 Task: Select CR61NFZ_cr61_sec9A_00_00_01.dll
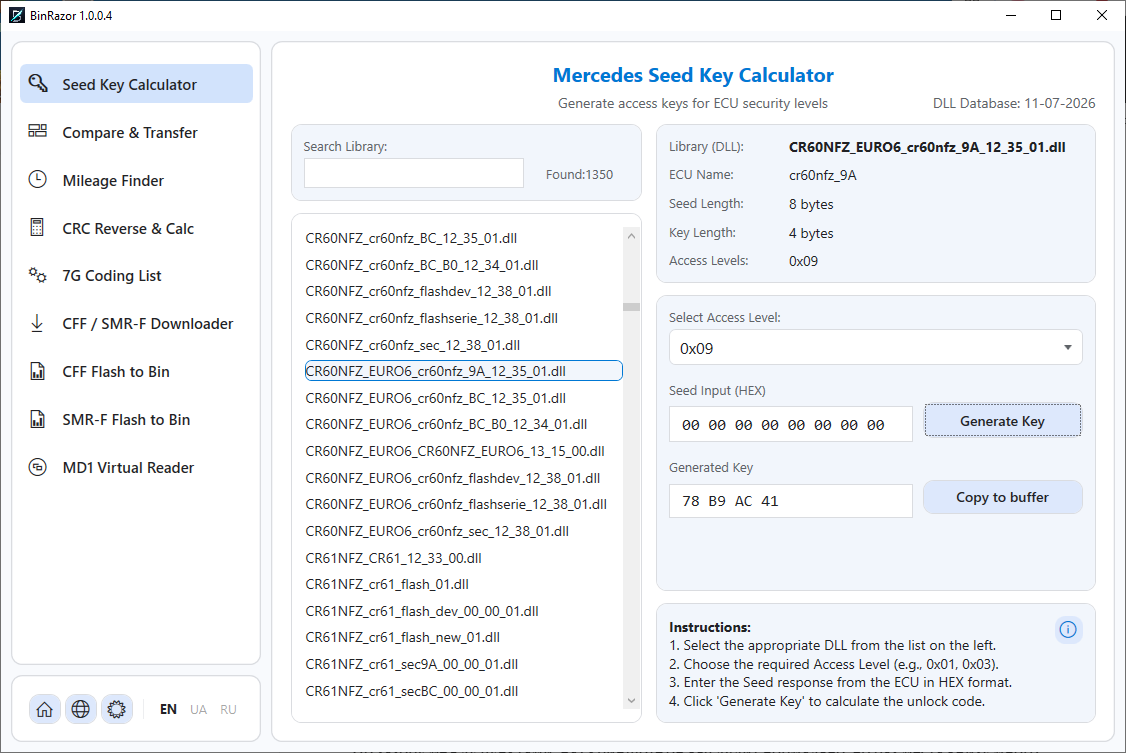point(464,664)
